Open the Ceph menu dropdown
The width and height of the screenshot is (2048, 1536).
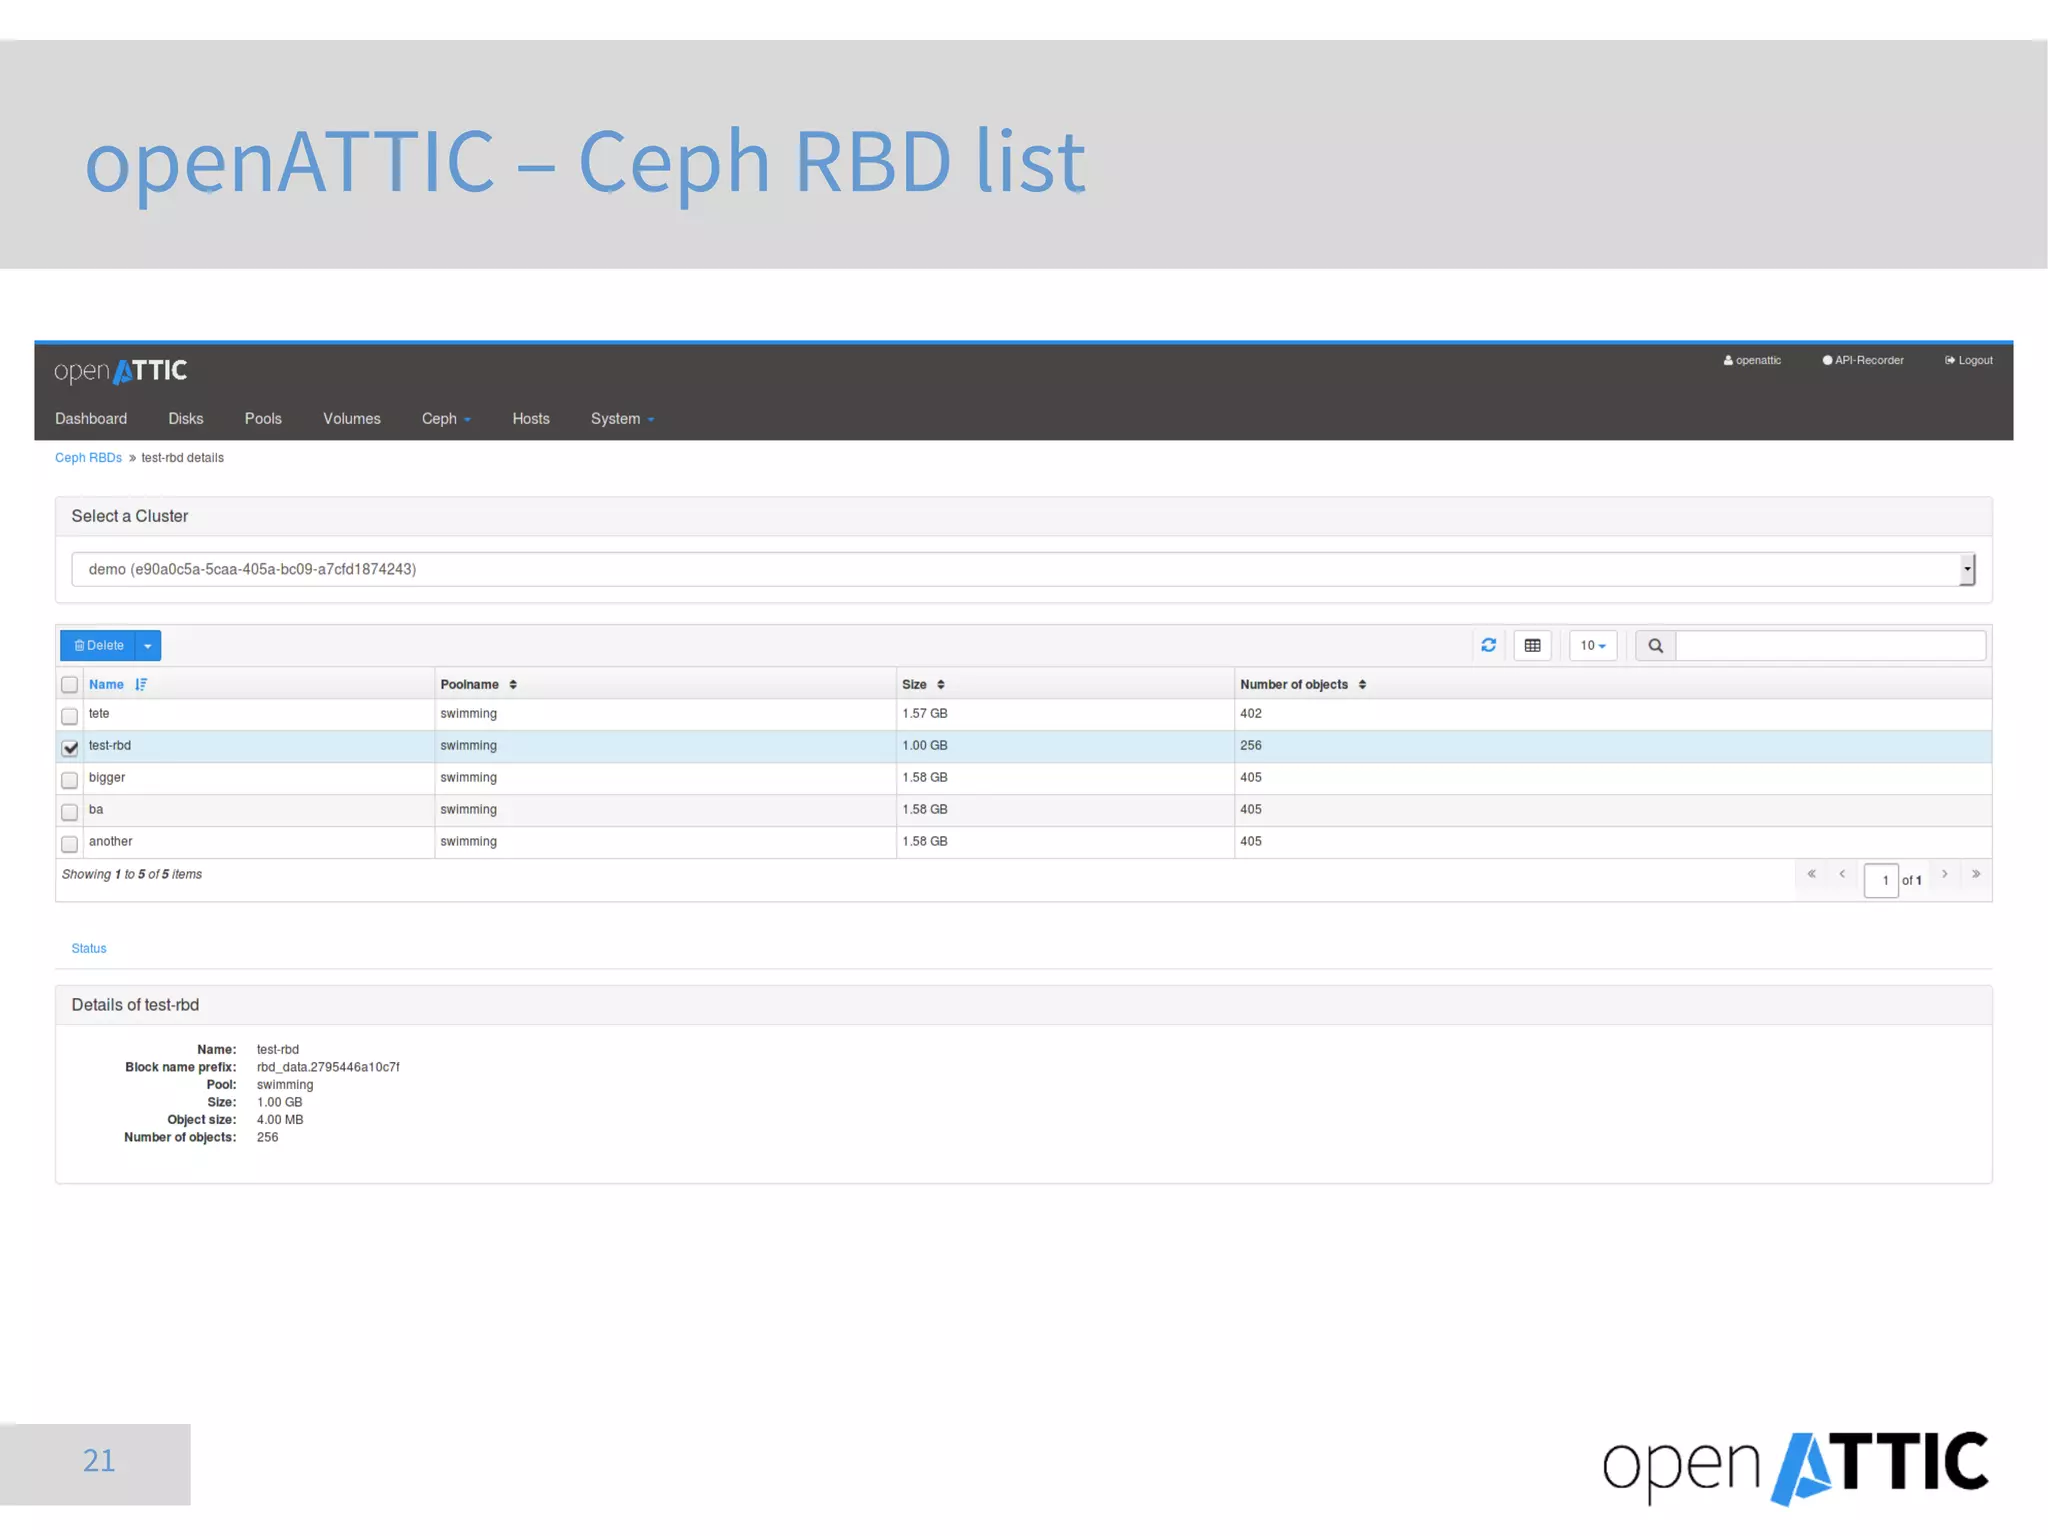446,419
